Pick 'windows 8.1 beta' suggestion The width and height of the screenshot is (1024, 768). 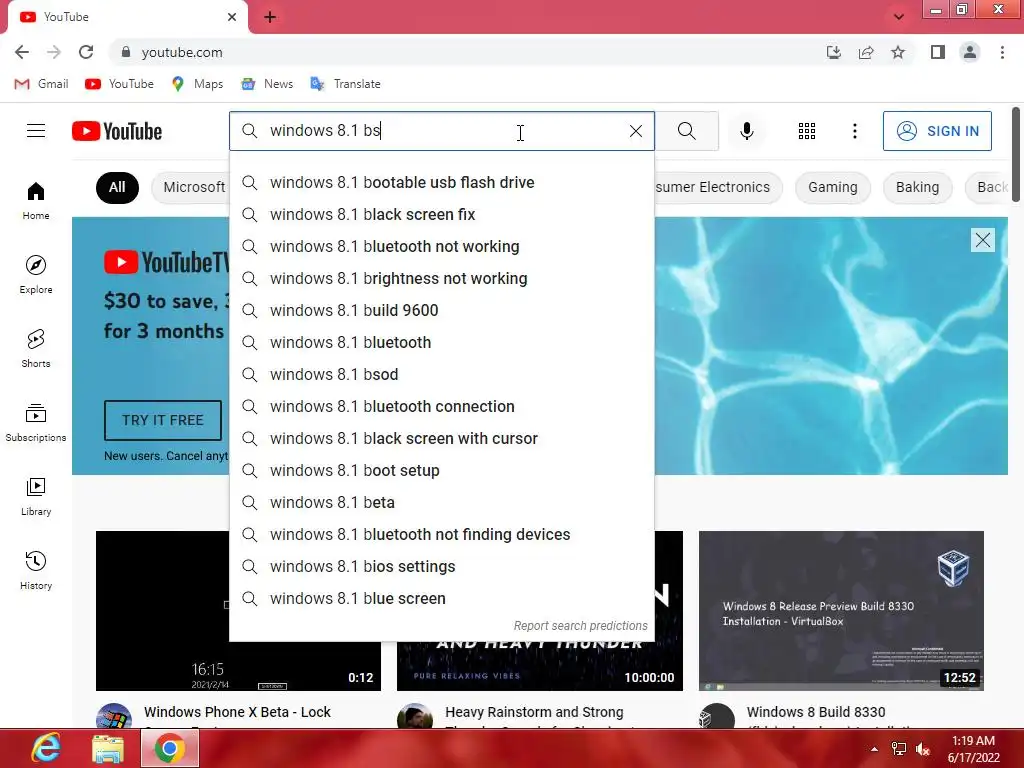click(441, 502)
